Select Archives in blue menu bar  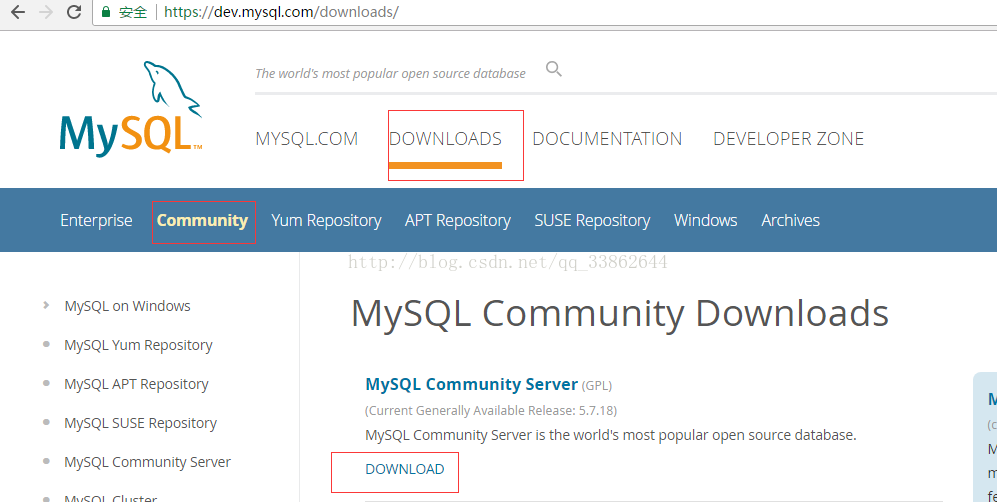(x=790, y=220)
